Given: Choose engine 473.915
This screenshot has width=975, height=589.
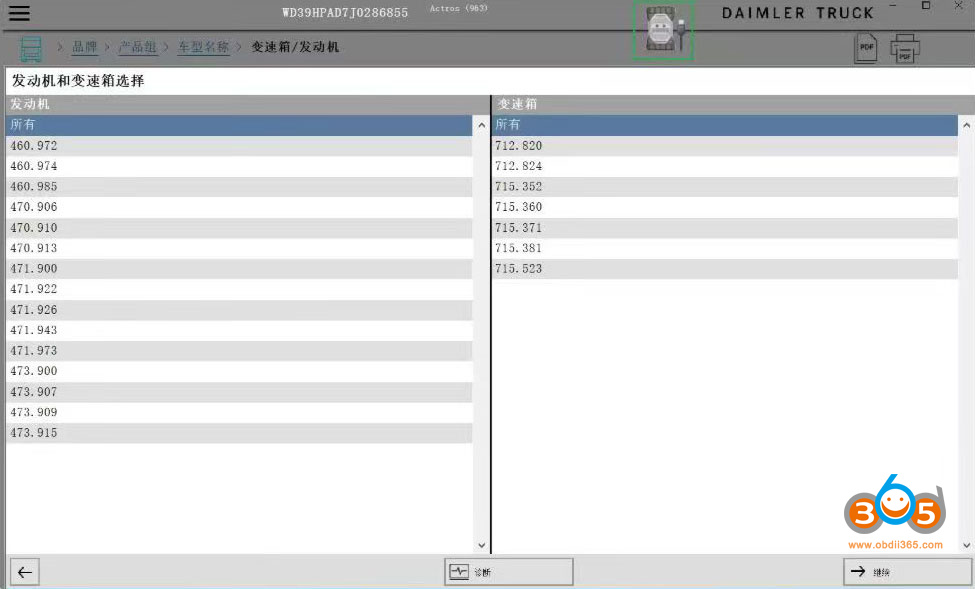Looking at the screenshot, I should pyautogui.click(x=238, y=433).
